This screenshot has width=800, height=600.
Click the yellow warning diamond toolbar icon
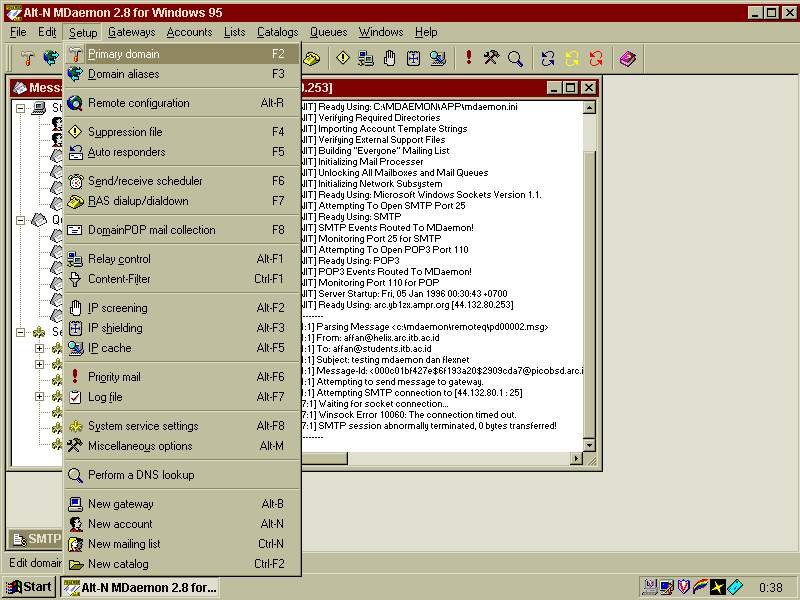click(343, 58)
